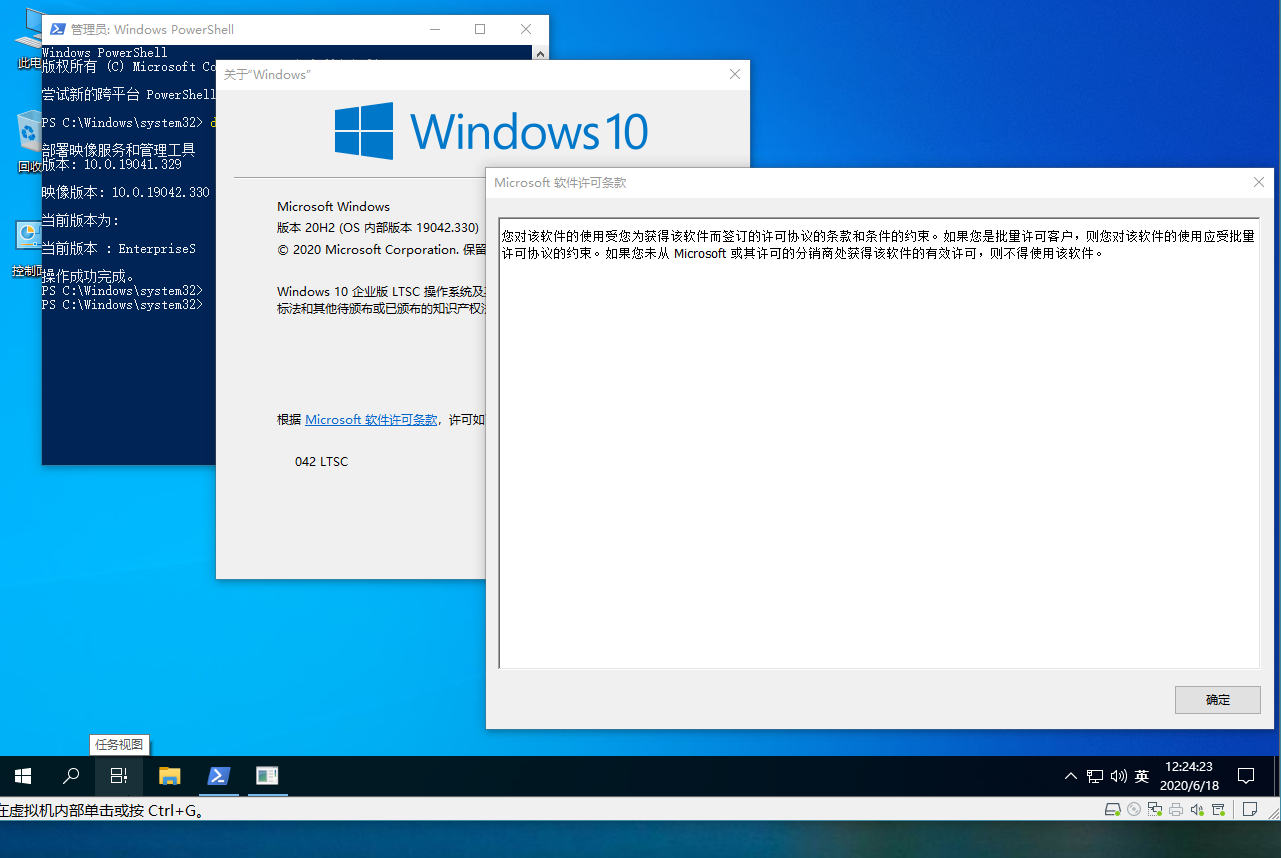Viewport: 1281px width, 858px height.
Task: Show hidden tray icons chevron
Action: point(1071,776)
